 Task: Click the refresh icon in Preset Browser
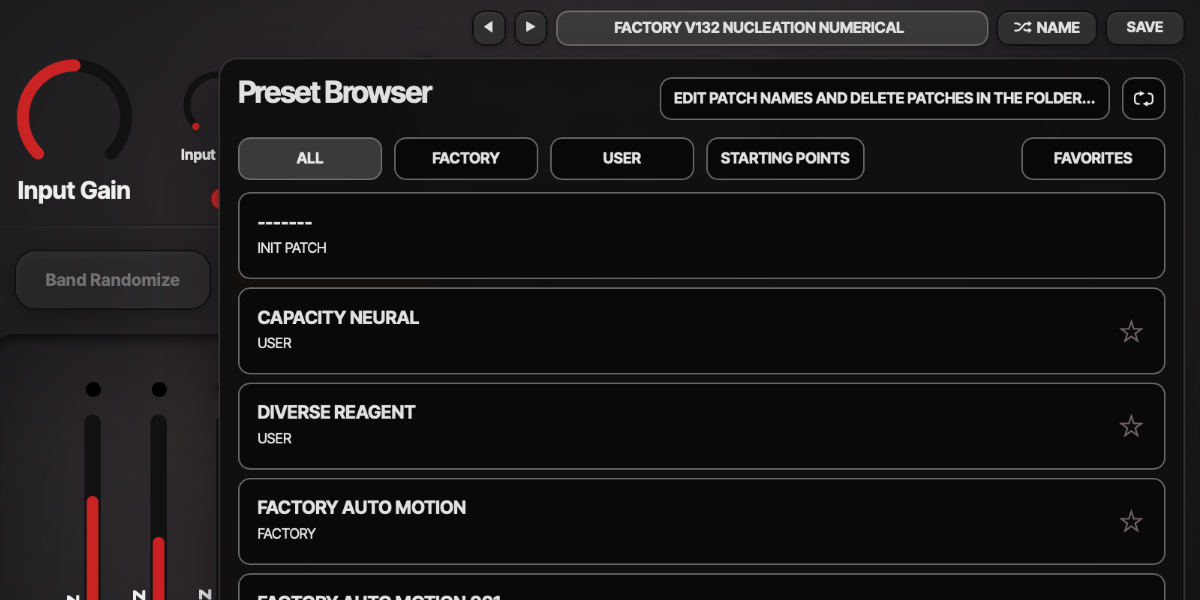click(x=1144, y=99)
